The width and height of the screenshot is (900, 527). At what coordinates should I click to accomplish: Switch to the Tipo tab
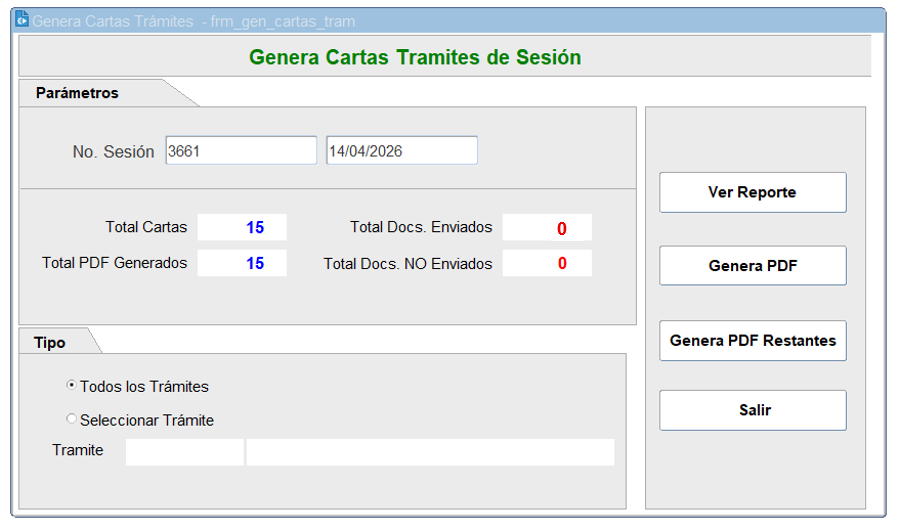click(x=50, y=342)
